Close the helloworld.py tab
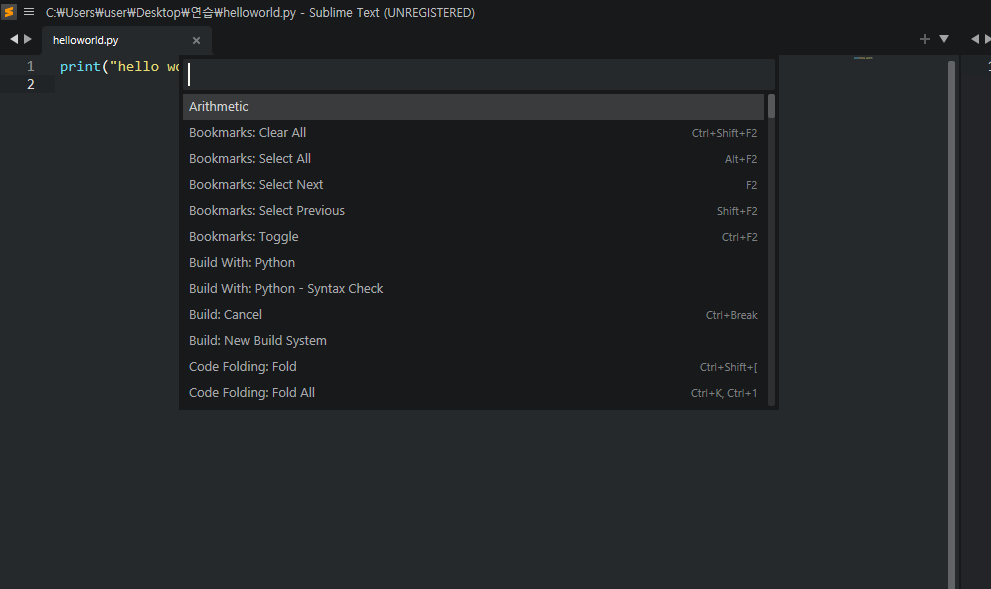Screen dimensions: 991x589 [x=197, y=40]
